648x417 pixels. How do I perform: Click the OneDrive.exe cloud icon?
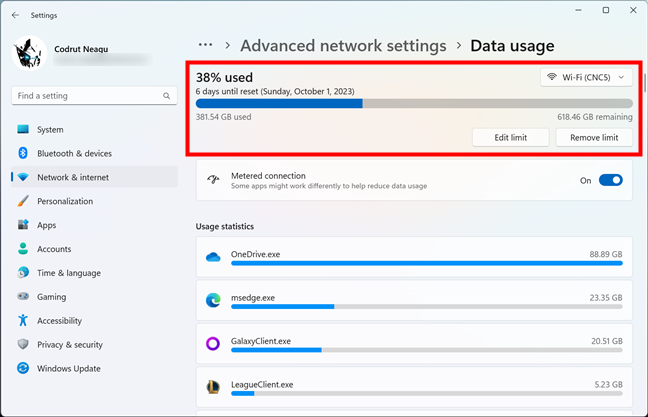213,257
